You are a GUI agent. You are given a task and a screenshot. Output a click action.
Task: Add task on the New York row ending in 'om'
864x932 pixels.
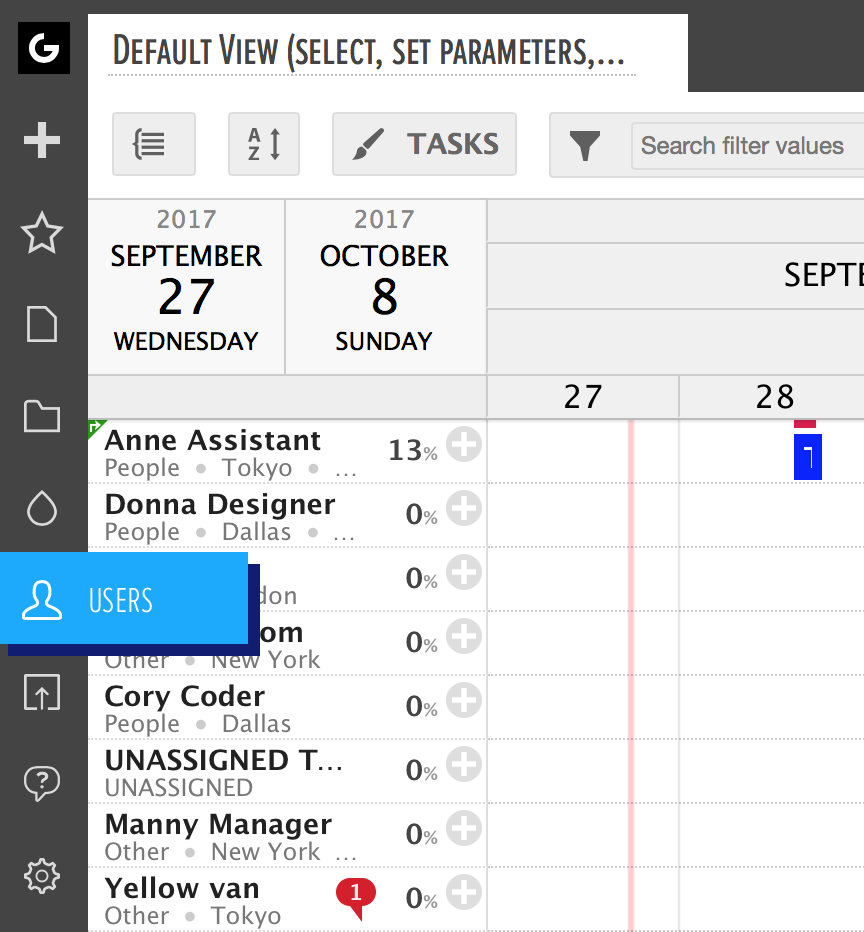click(464, 637)
